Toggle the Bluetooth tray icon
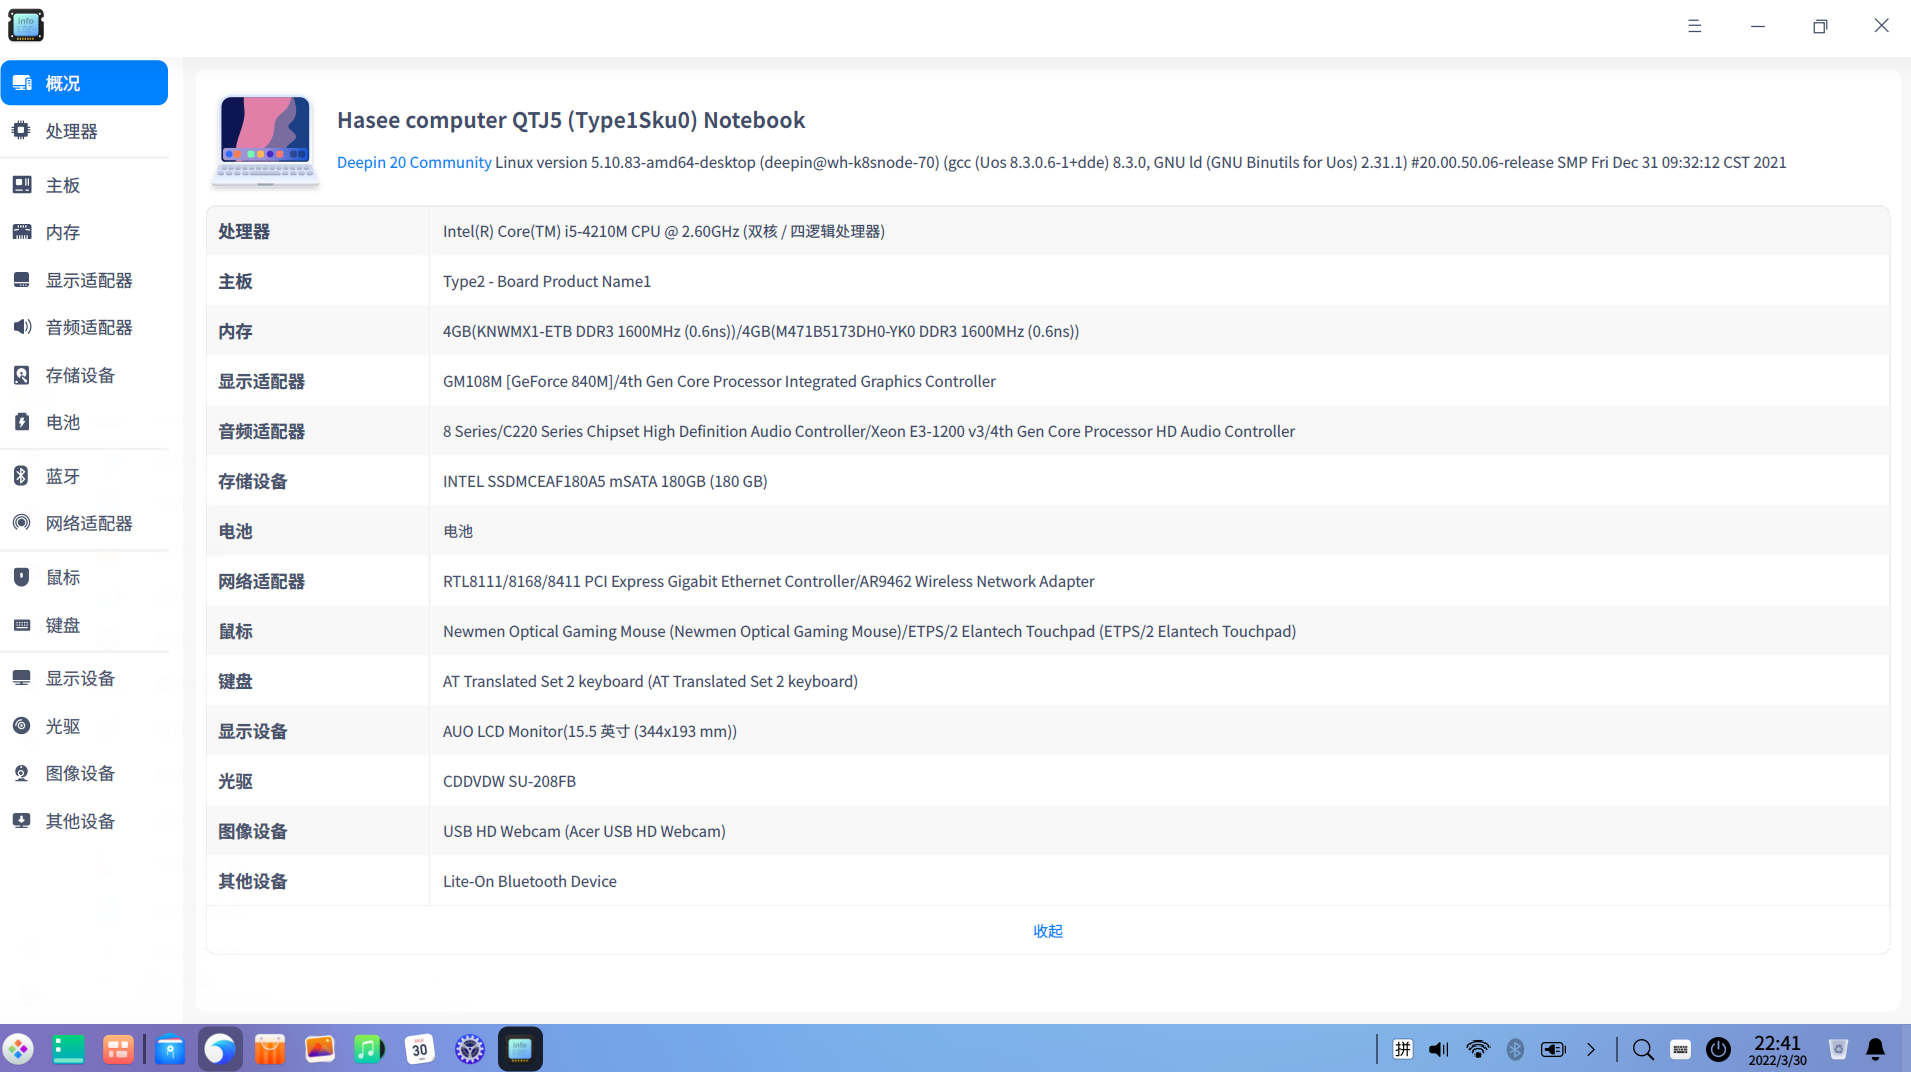 pos(1515,1049)
